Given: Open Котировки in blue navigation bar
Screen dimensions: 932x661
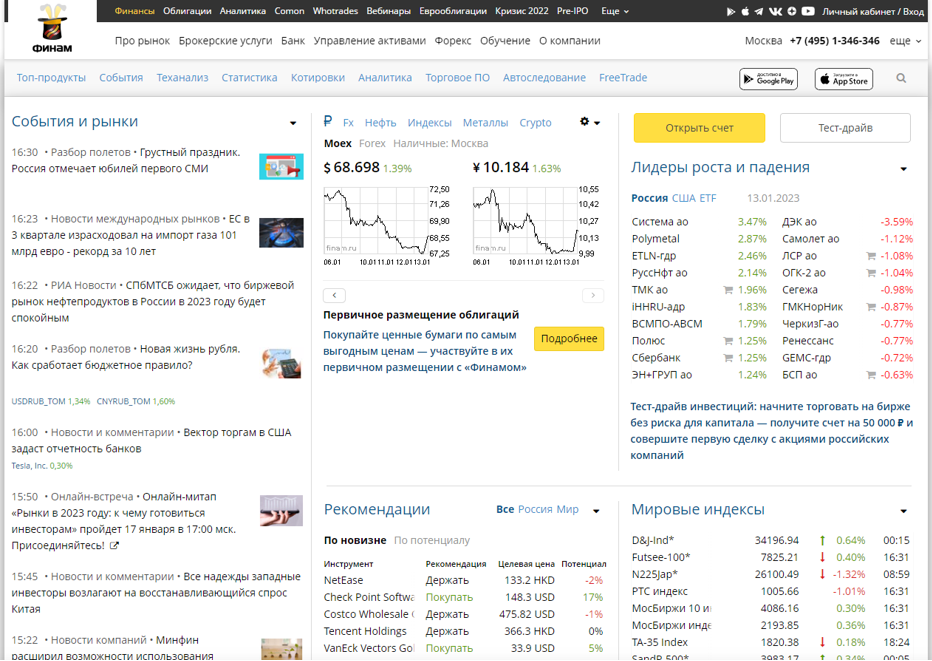Looking at the screenshot, I should (318, 78).
